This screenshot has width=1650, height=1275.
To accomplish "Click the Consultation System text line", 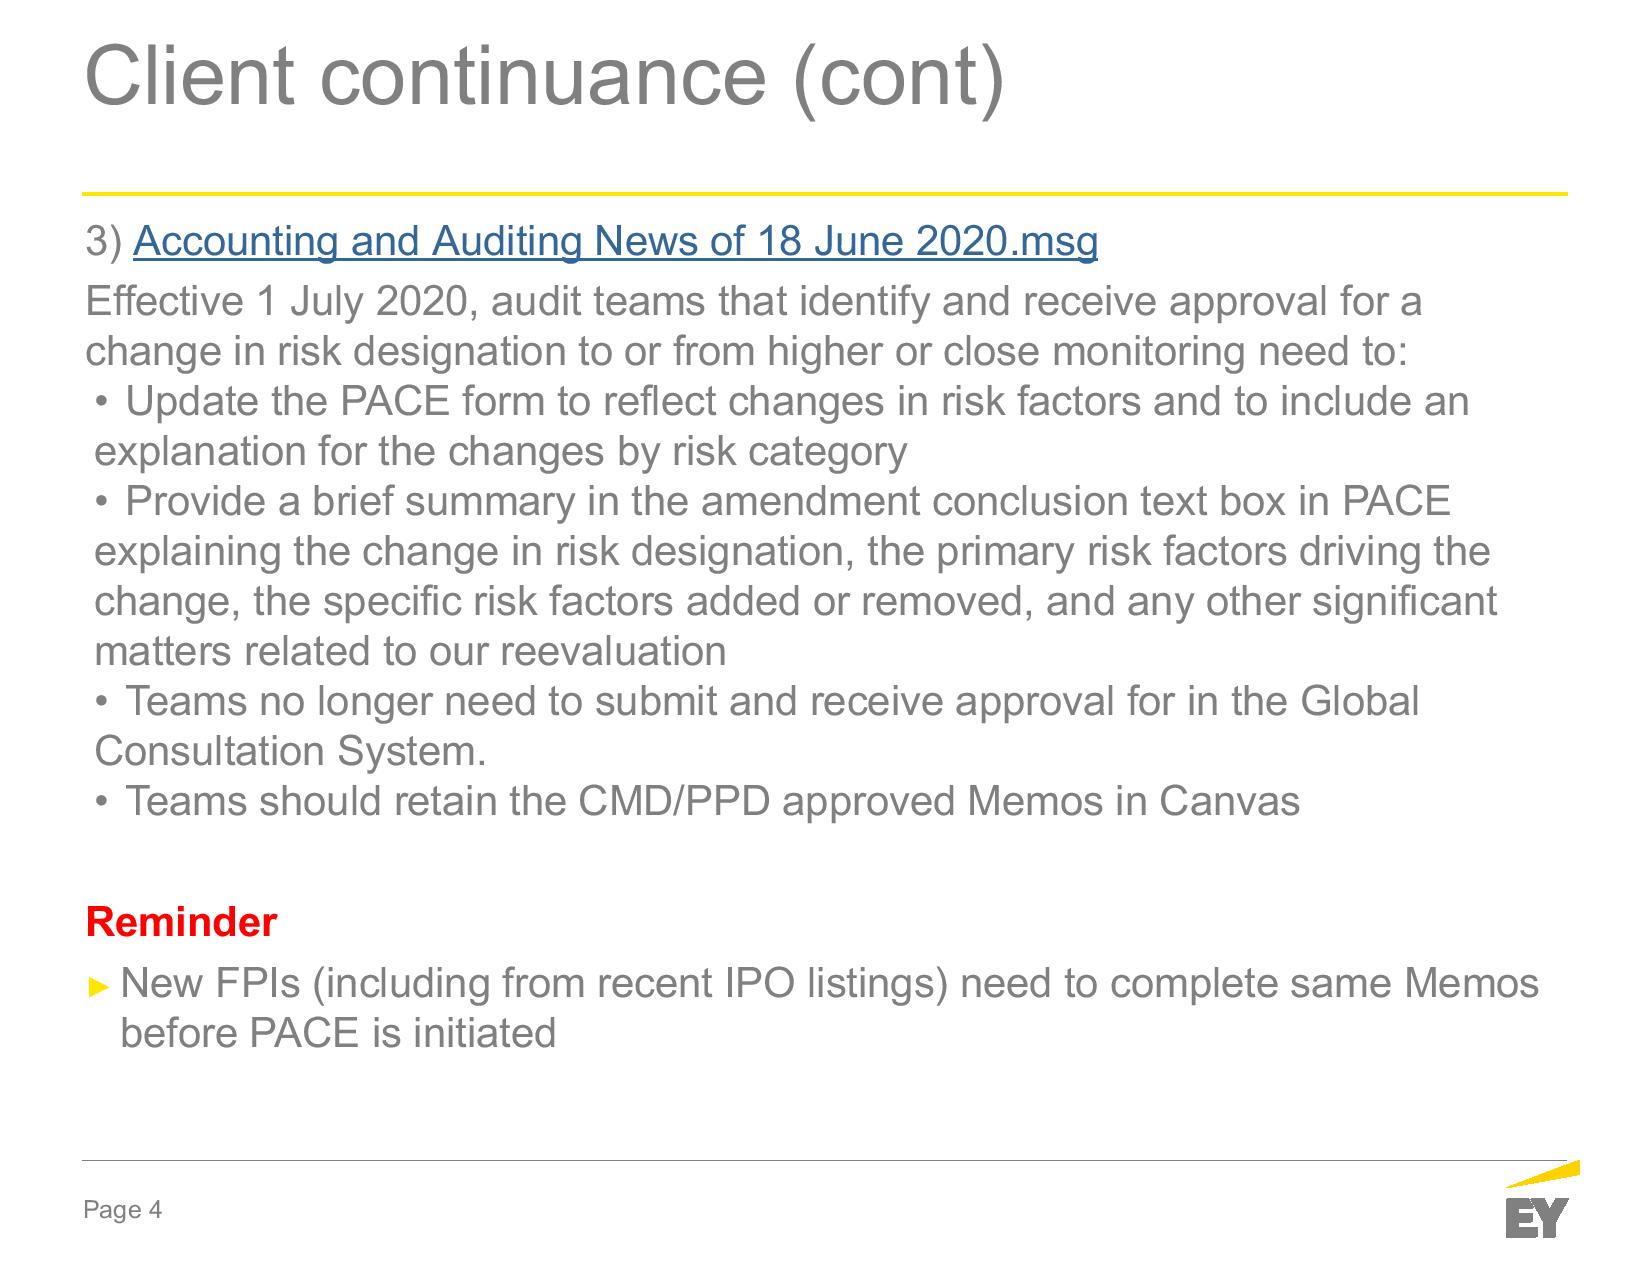I will [290, 752].
